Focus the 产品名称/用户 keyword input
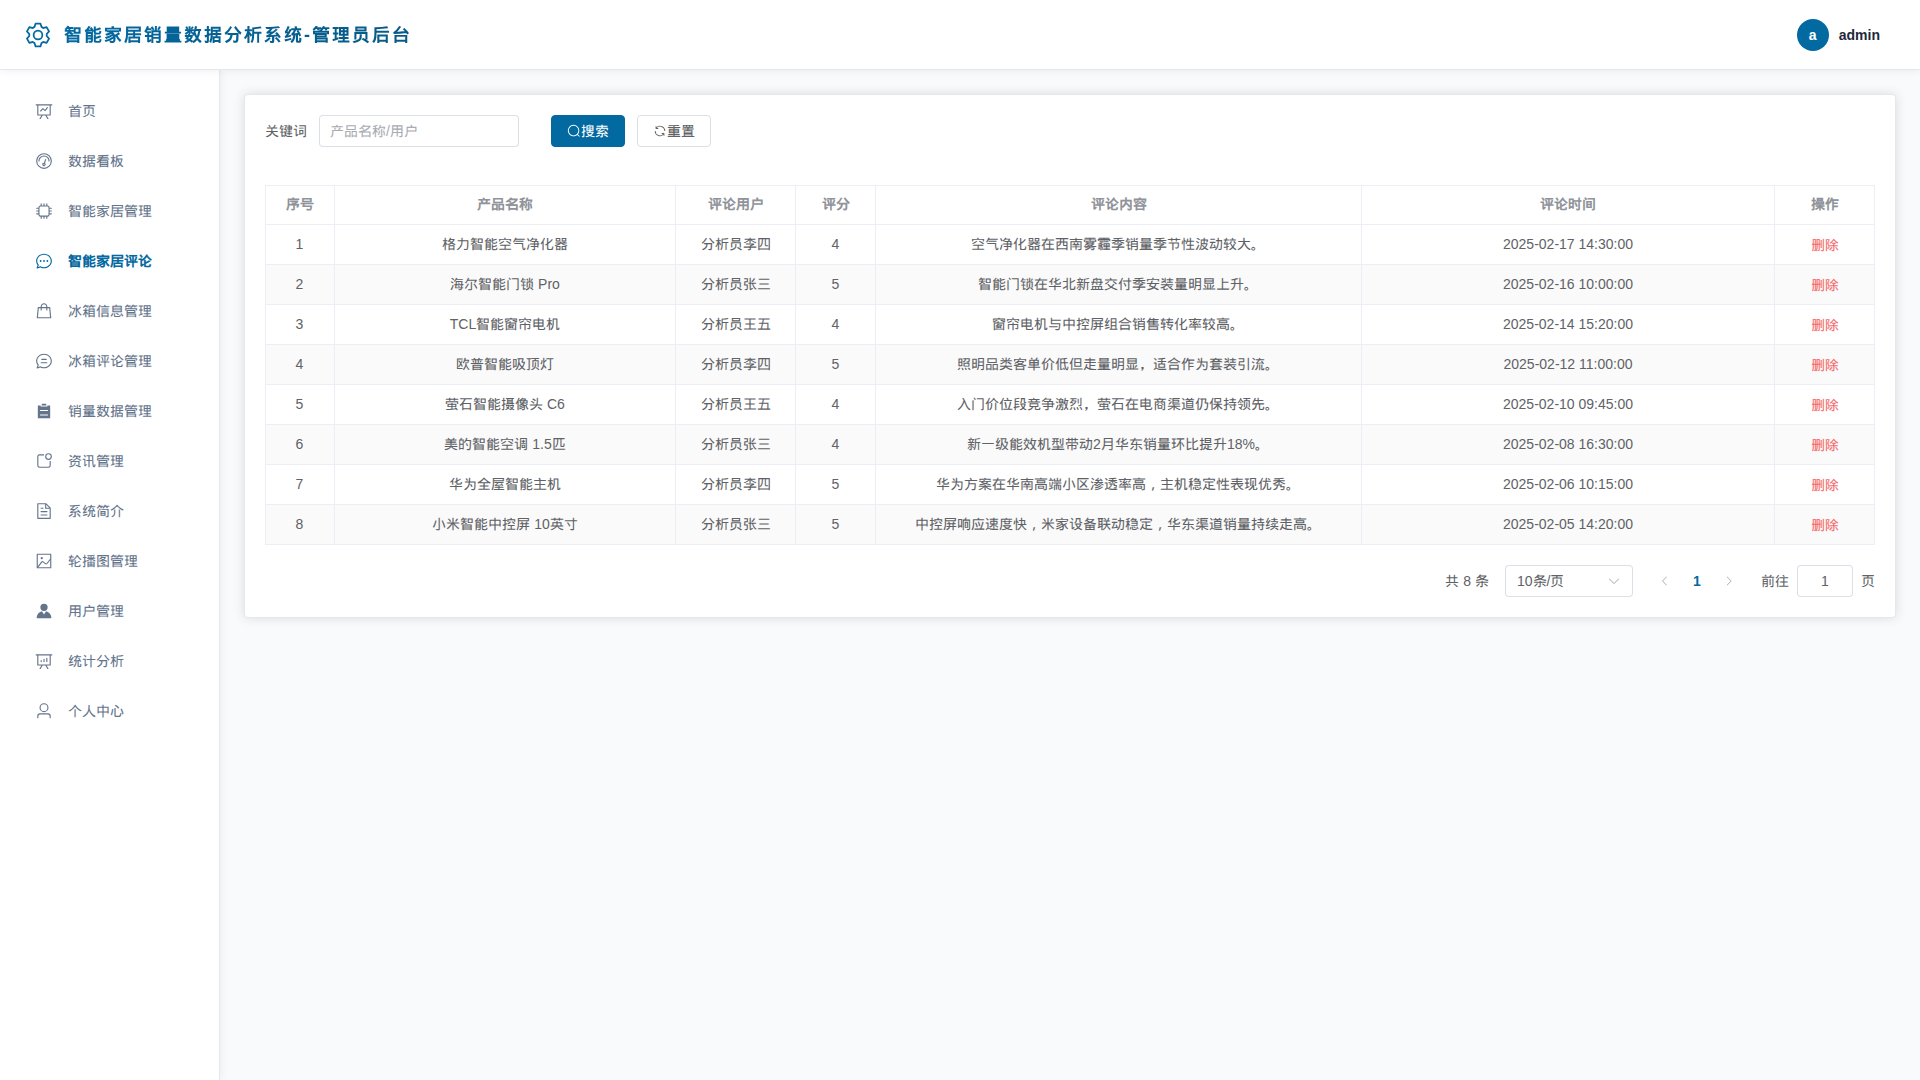Viewport: 1920px width, 1080px height. [x=418, y=131]
